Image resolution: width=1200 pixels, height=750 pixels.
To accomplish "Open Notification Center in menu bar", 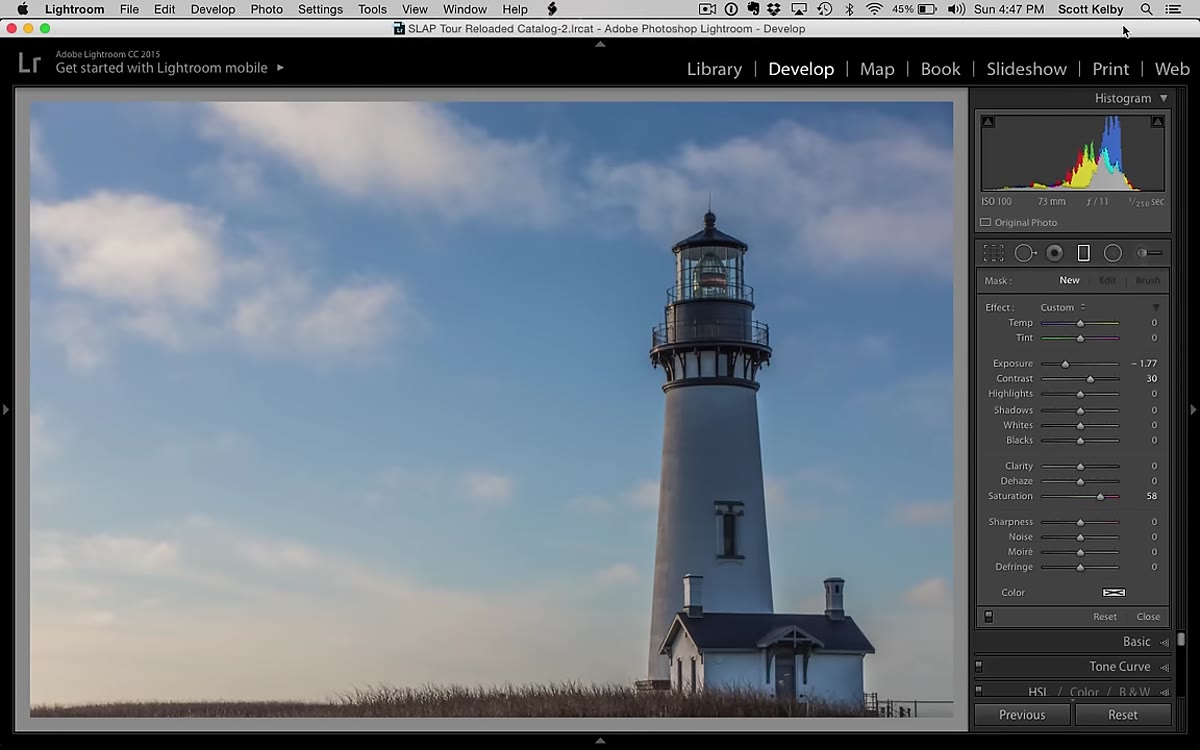I will click(1174, 9).
